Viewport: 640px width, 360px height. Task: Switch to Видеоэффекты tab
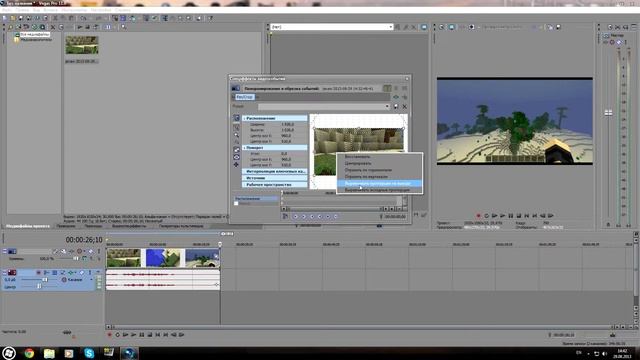coord(129,226)
